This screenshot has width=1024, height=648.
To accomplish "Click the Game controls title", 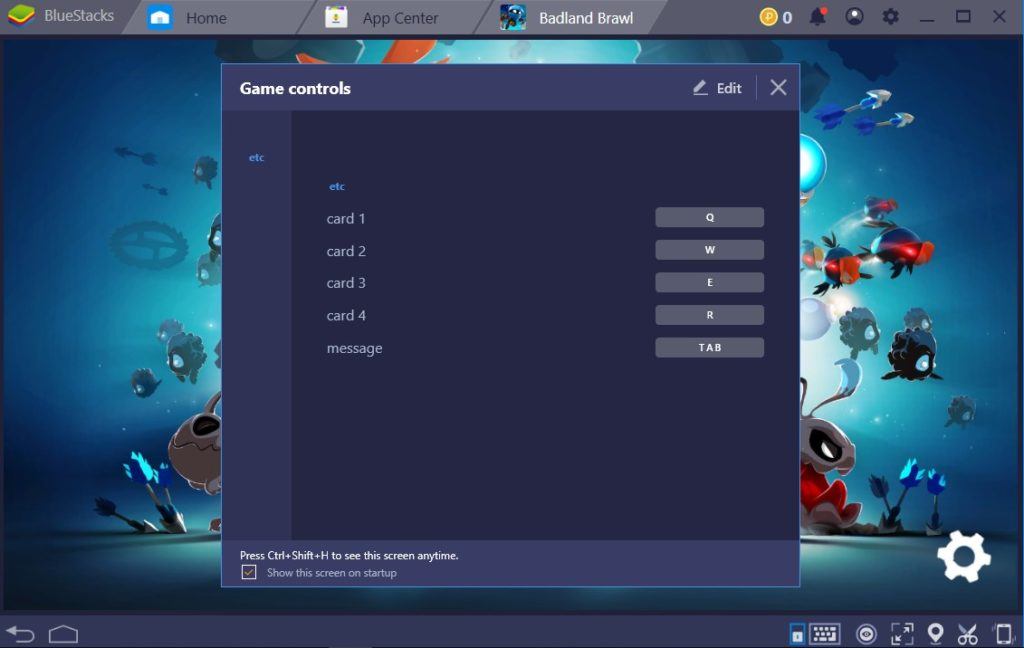I will click(x=295, y=88).
